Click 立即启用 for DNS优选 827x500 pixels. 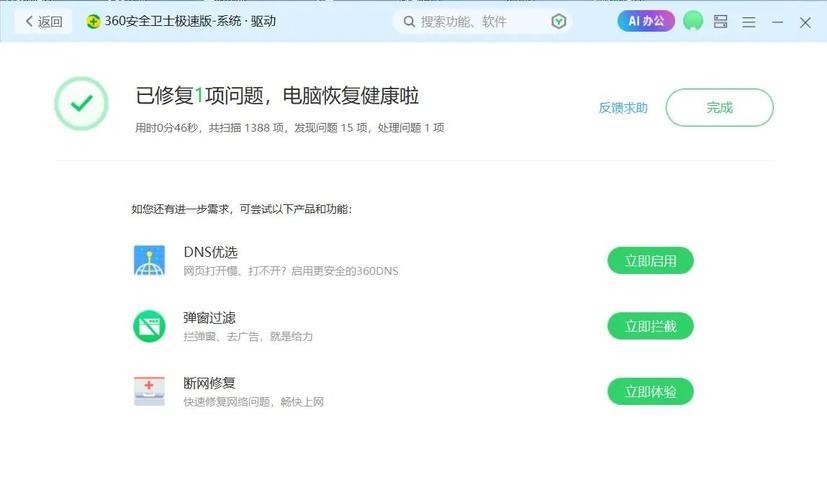(x=650, y=261)
